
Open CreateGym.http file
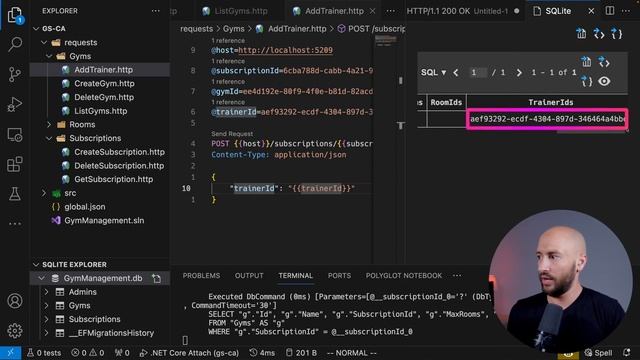(x=104, y=84)
